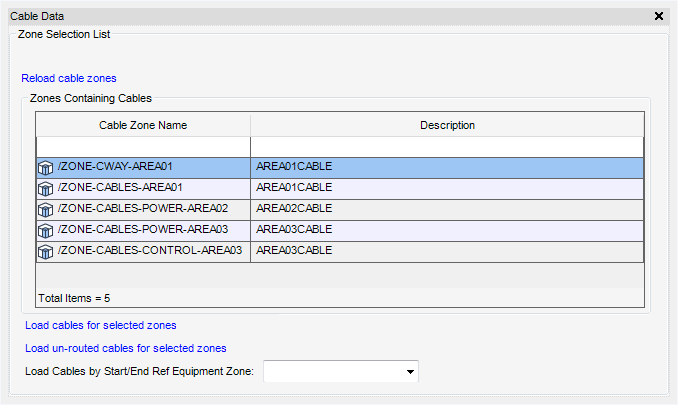Click the zone icon beside /ZONE-CABLES-AREA01
Image resolution: width=678 pixels, height=405 pixels.
click(45, 189)
